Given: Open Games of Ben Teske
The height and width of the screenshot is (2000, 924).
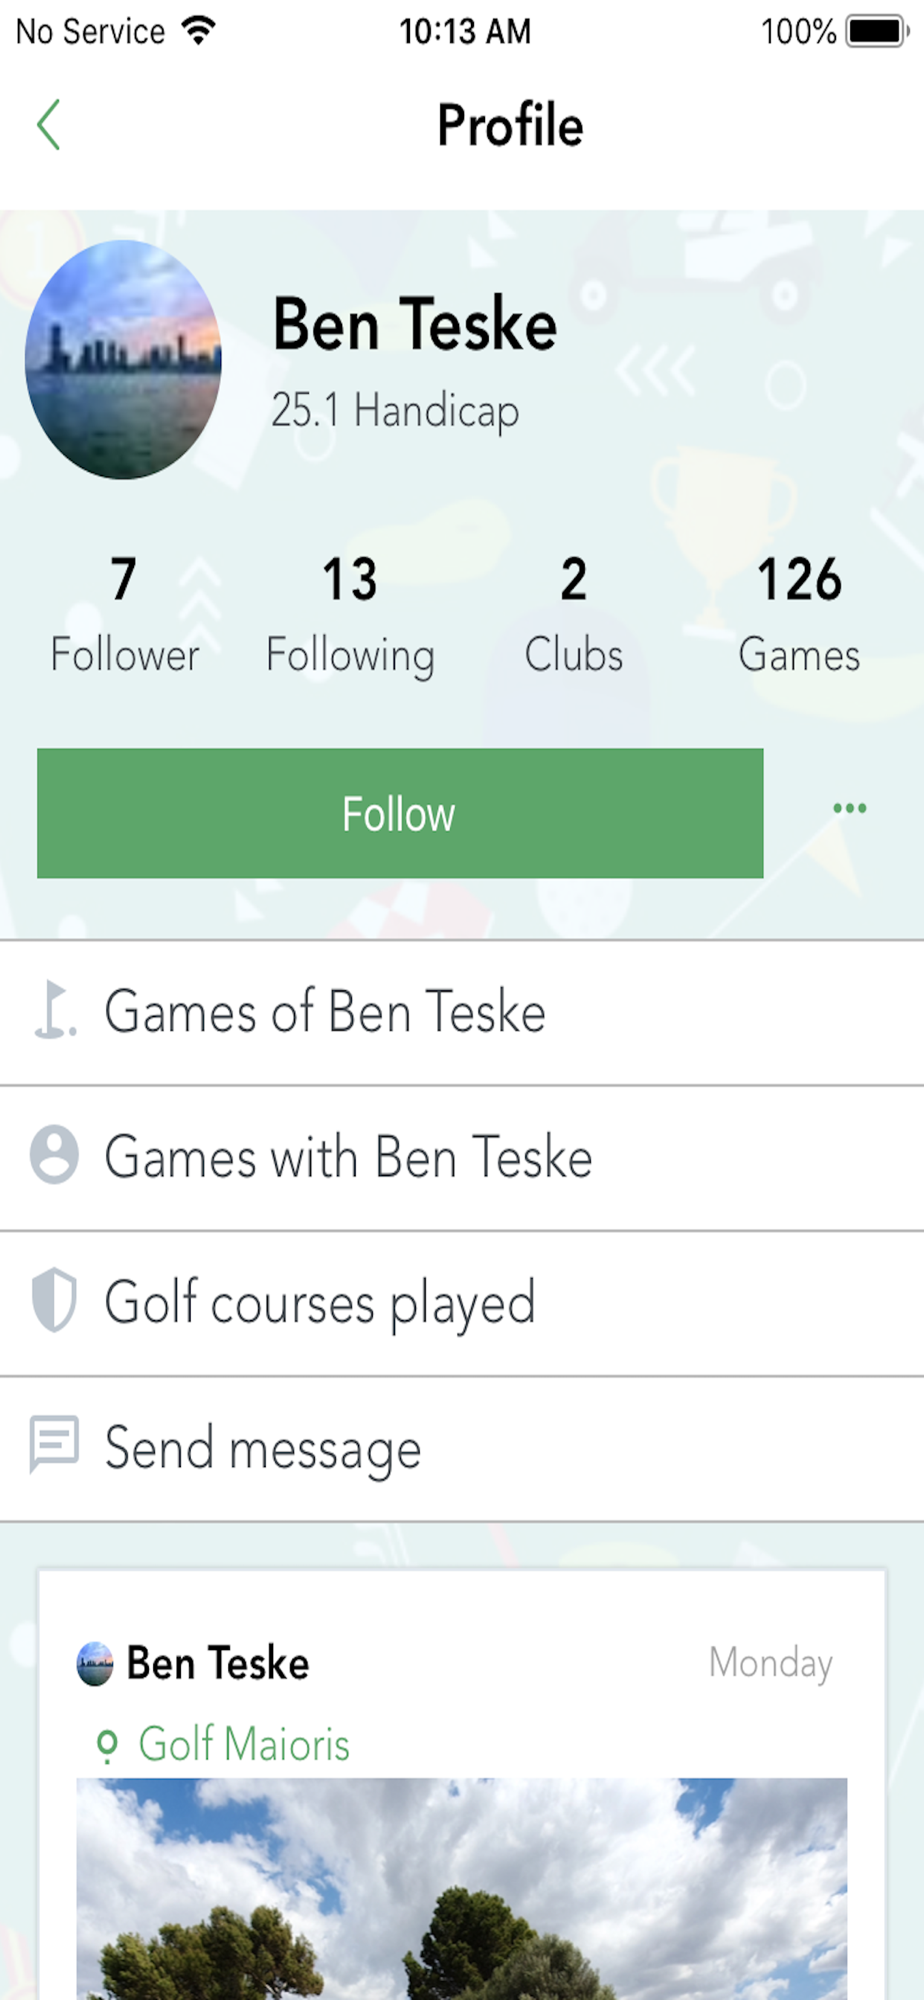Looking at the screenshot, I should coord(325,1012).
